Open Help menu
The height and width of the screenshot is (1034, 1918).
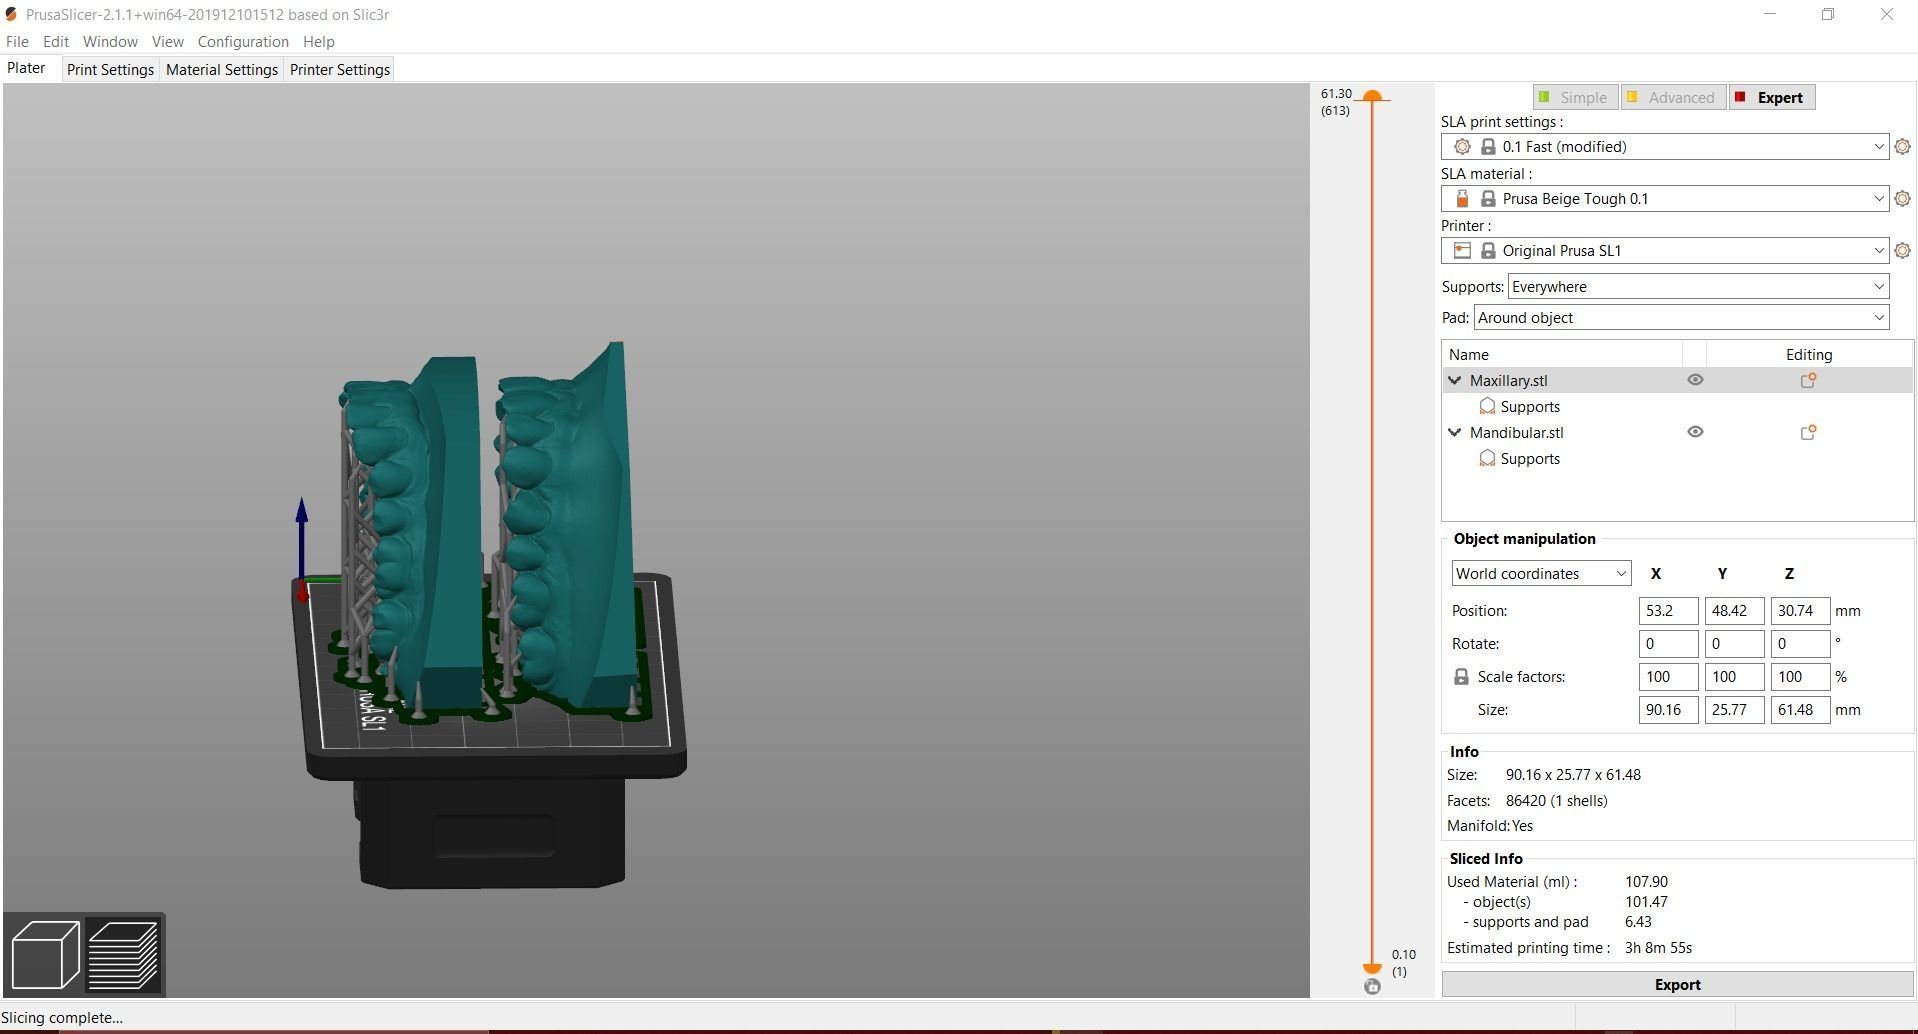coord(319,42)
